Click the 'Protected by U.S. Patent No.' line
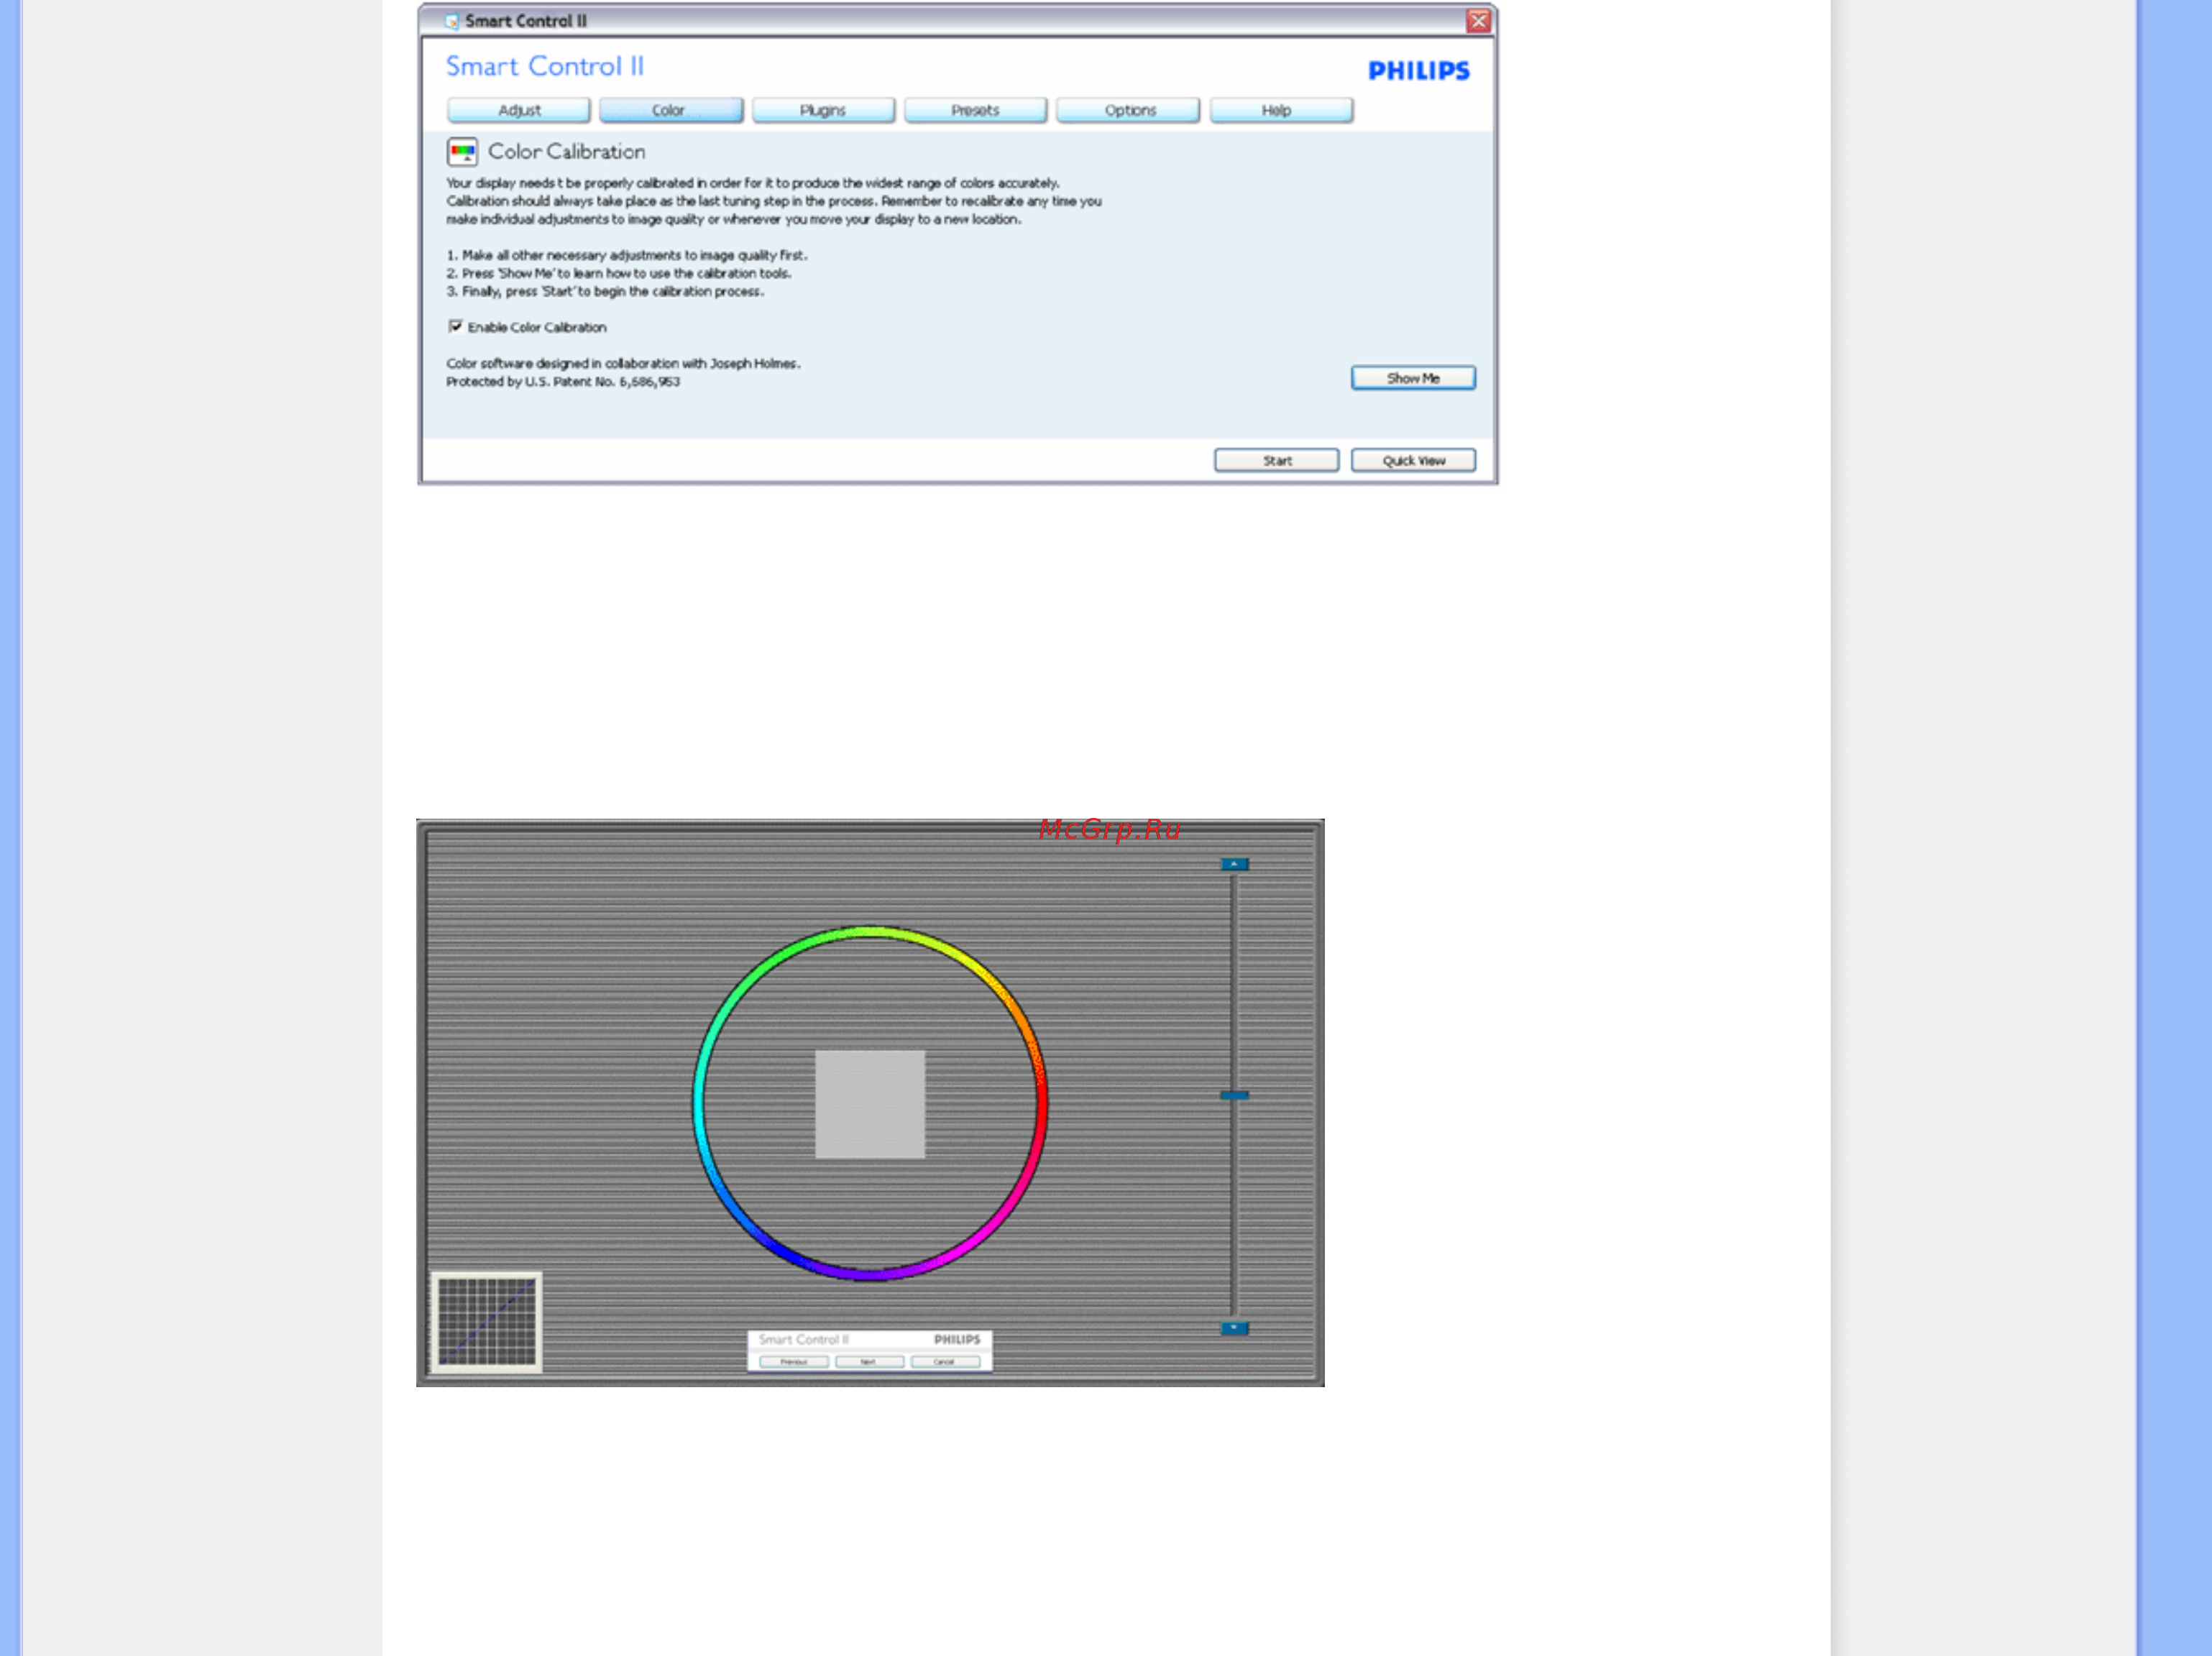The image size is (2212, 1656). (563, 382)
